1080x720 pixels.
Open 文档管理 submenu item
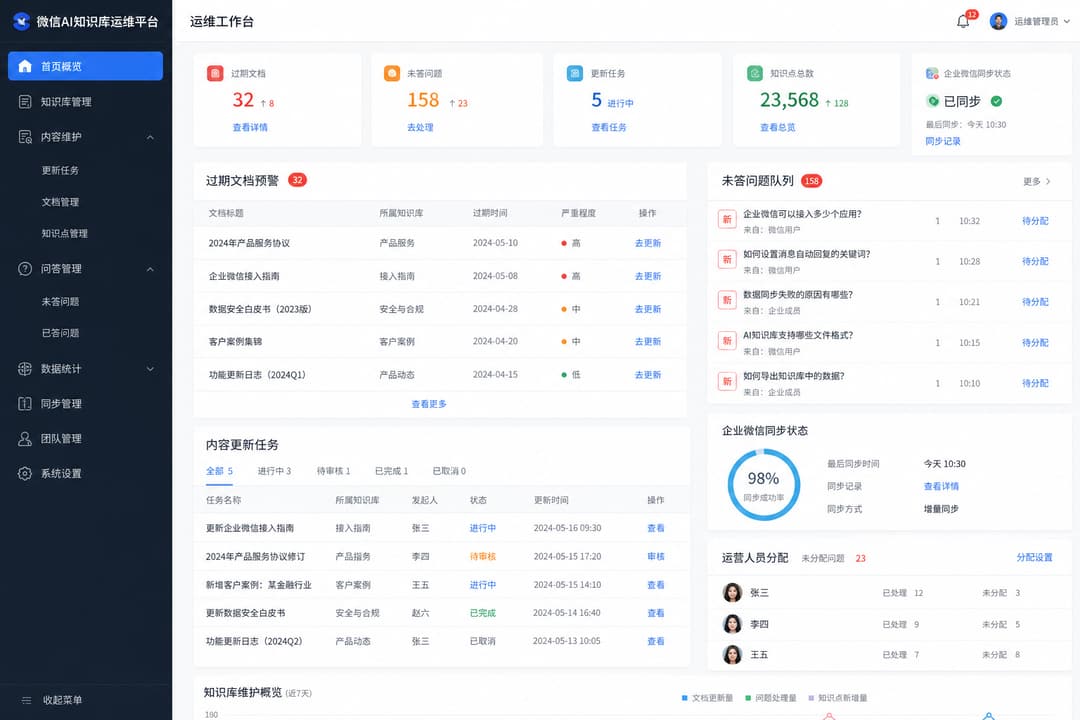[x=60, y=202]
